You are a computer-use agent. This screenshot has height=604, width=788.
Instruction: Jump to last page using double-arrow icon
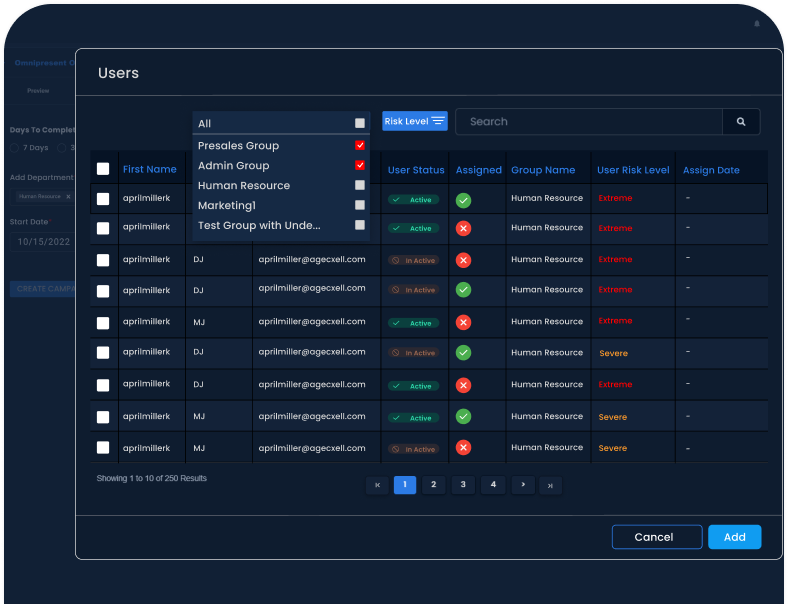(x=550, y=485)
